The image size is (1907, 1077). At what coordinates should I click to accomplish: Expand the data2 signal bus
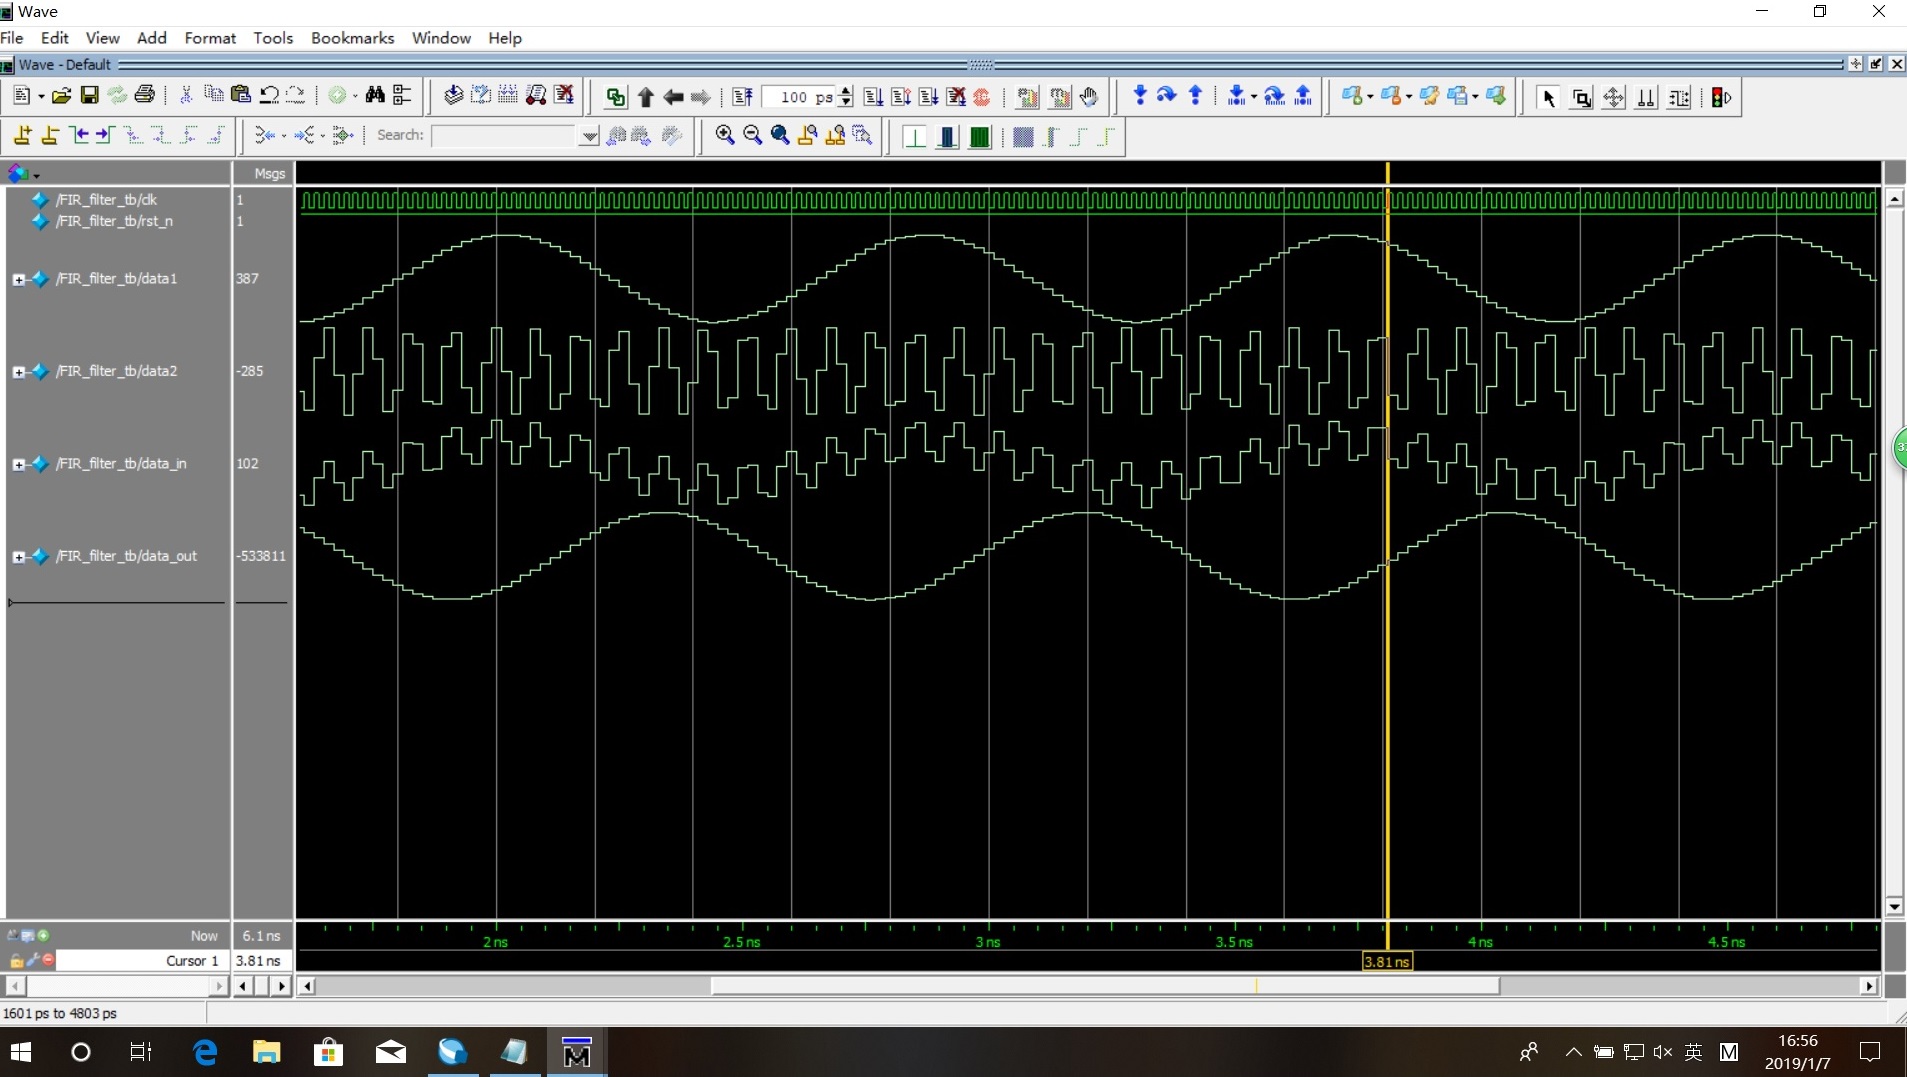[x=18, y=372]
